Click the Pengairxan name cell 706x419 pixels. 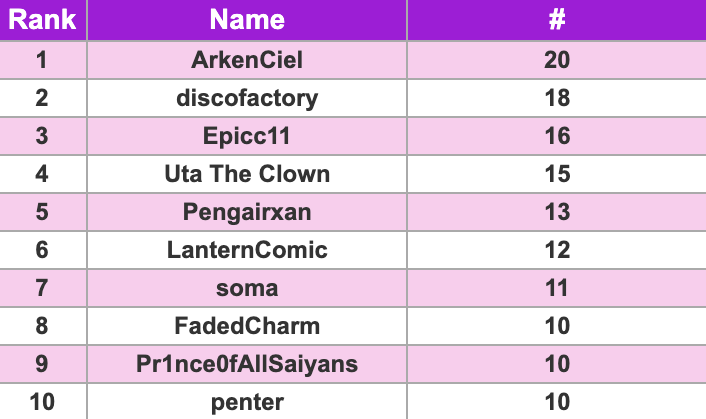point(247,212)
